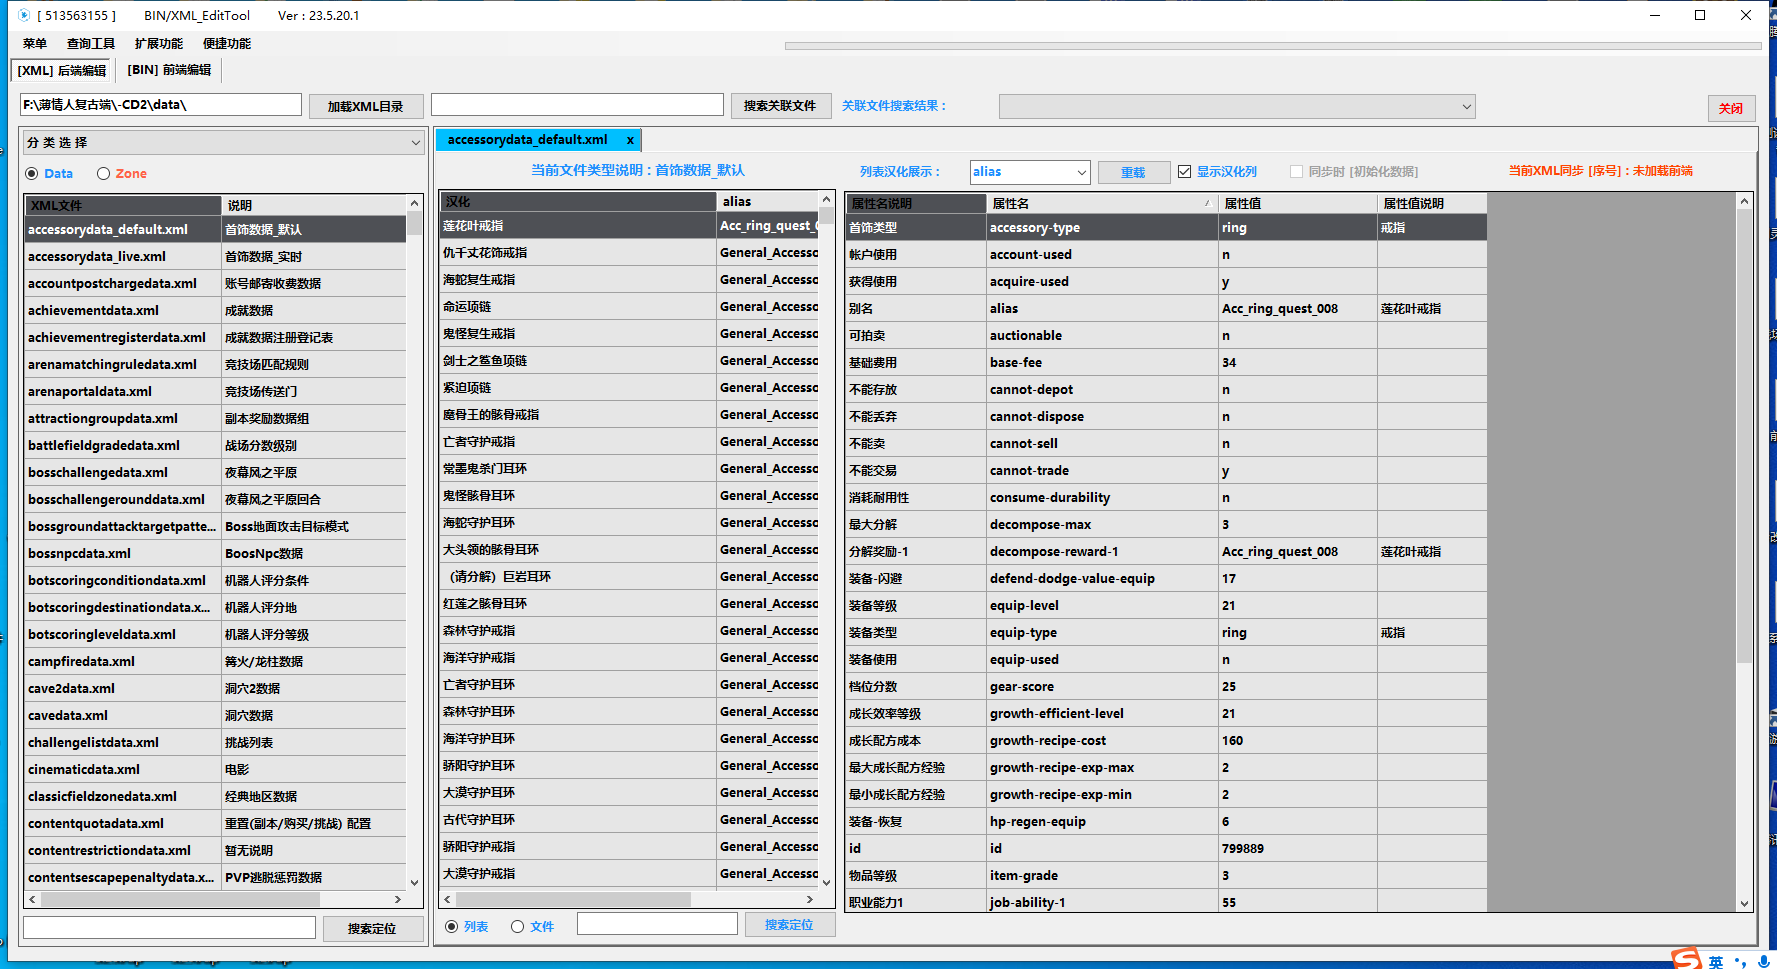This screenshot has width=1777, height=969.
Task: Click the cannot-trade attribute row
Action: 1166,471
